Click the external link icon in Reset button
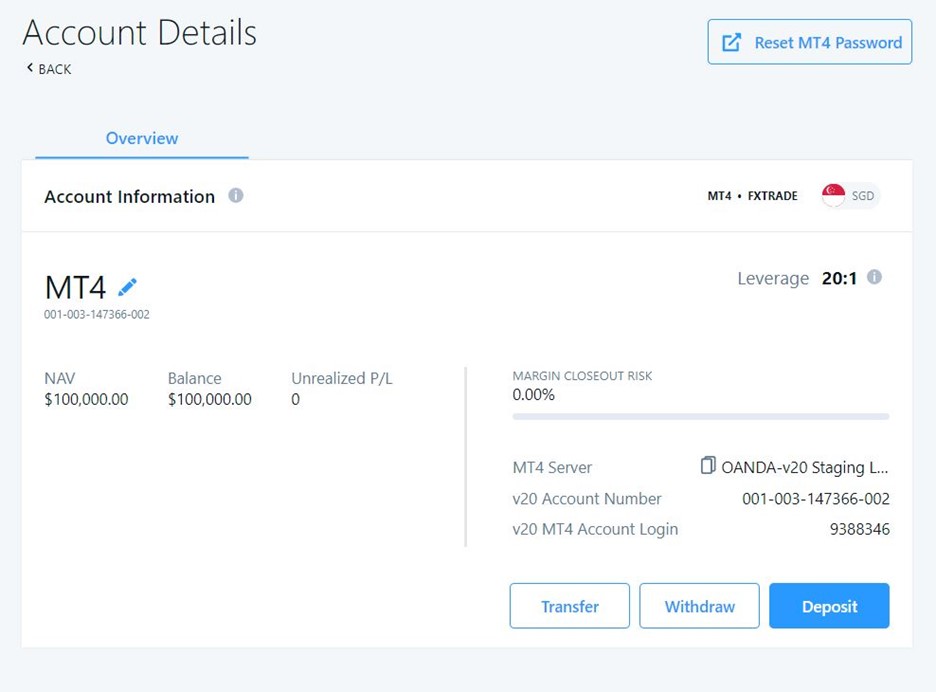 (x=732, y=43)
